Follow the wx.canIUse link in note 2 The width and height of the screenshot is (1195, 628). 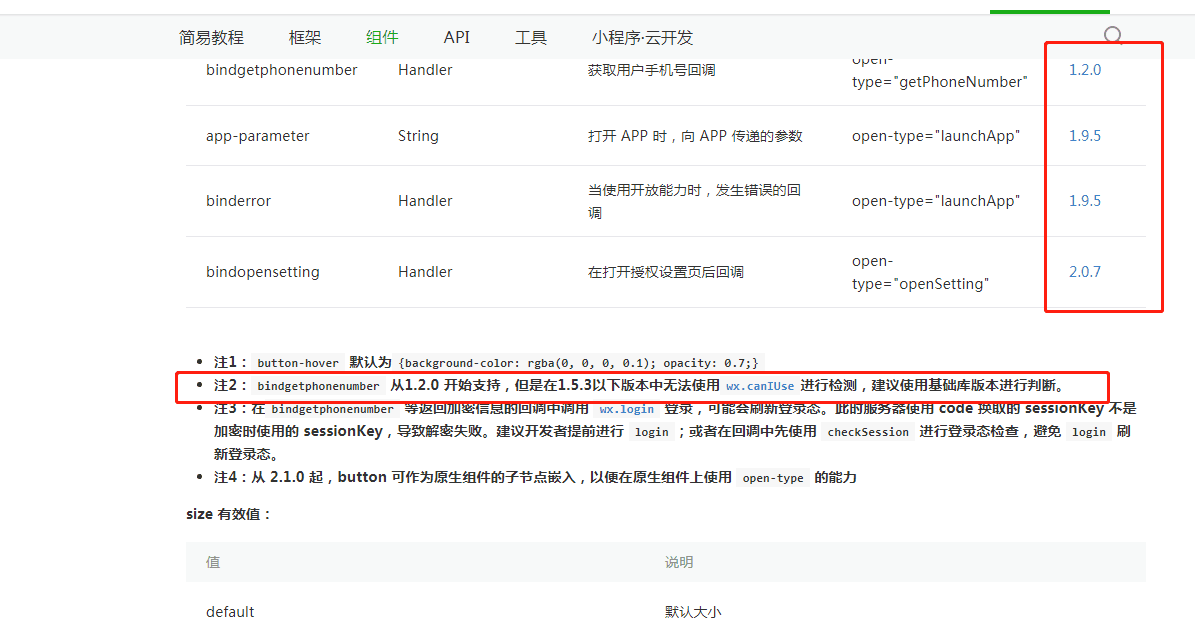point(760,386)
